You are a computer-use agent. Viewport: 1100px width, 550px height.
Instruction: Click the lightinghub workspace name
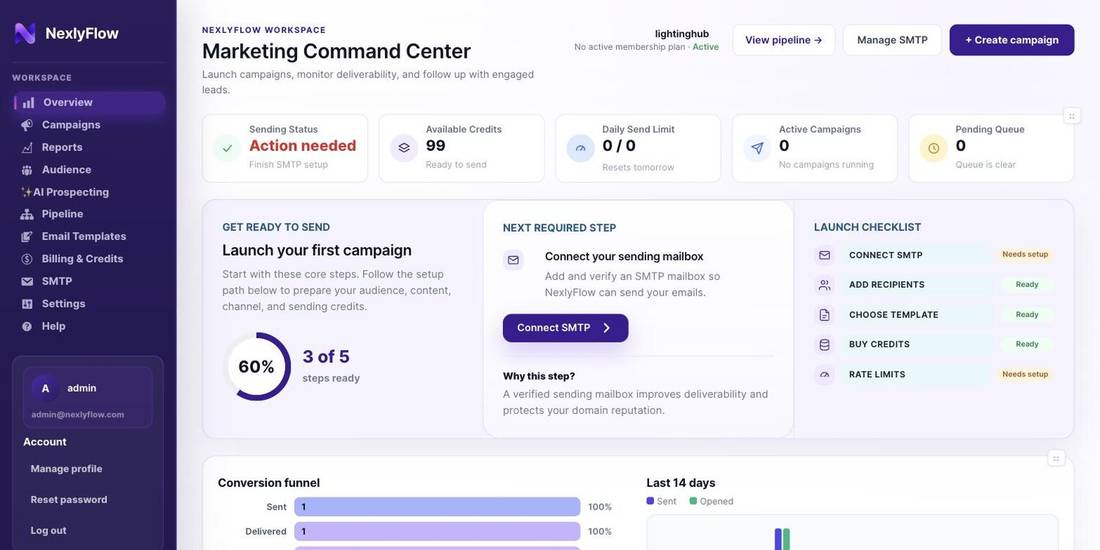click(x=682, y=34)
